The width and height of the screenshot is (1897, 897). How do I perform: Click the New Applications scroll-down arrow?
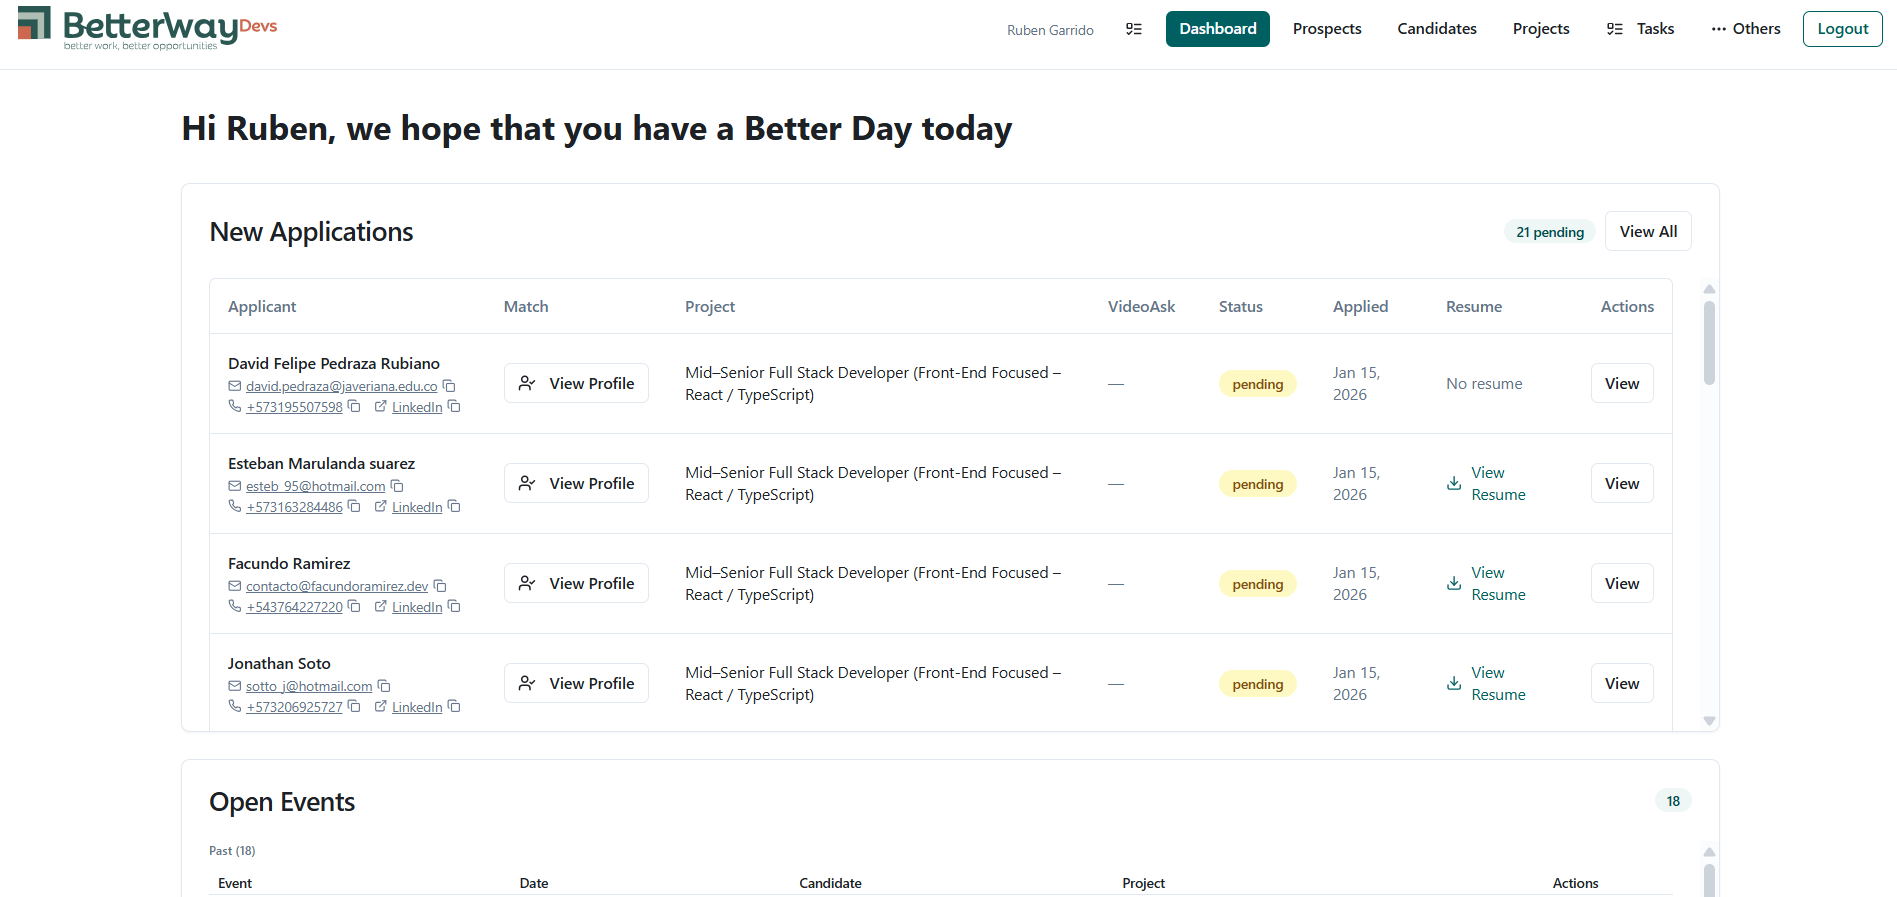pos(1709,721)
